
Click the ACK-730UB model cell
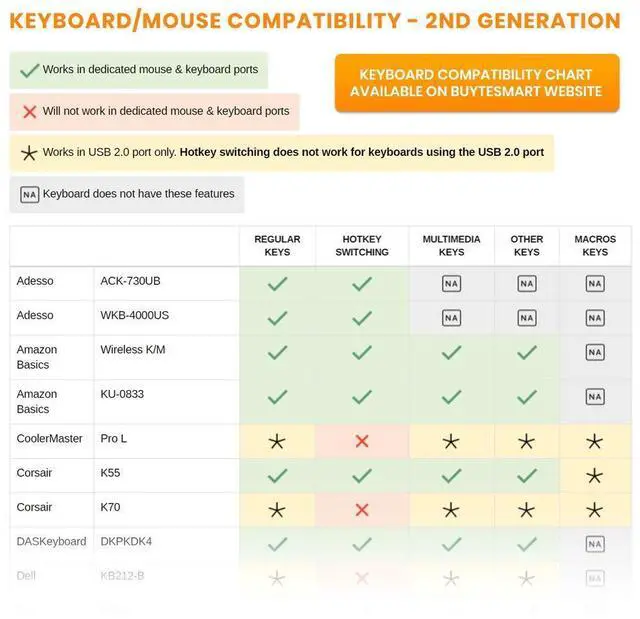130,281
